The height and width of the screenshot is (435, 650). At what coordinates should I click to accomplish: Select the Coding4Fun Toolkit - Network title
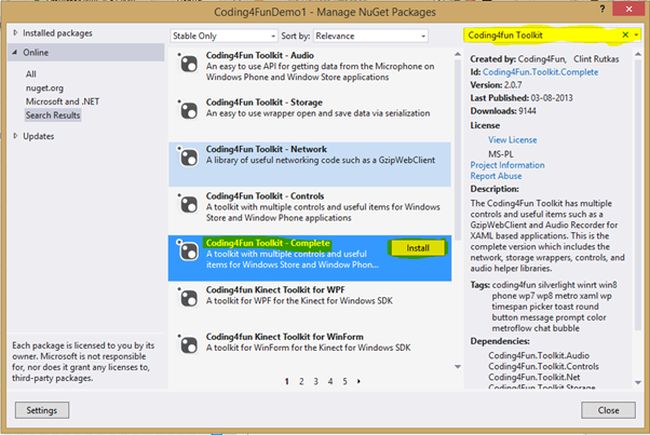tap(267, 149)
